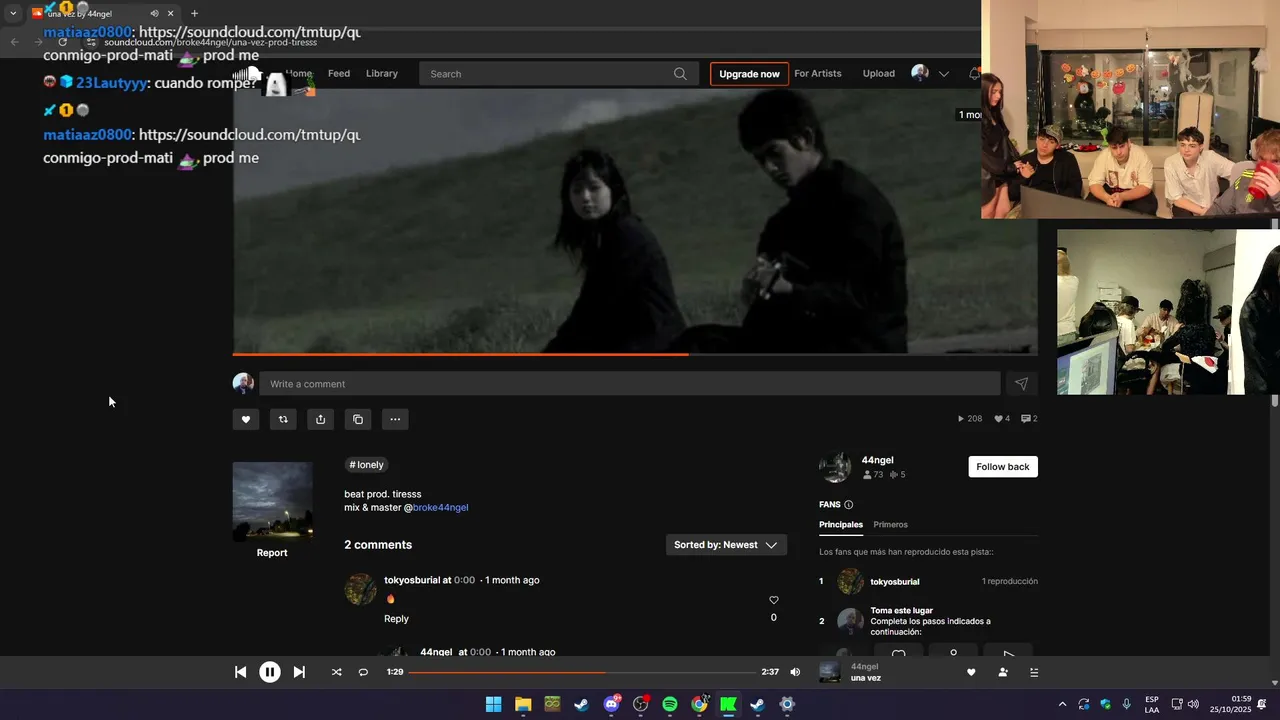The width and height of the screenshot is (1280, 720).
Task: Click the Write a comment field
Action: click(x=630, y=384)
